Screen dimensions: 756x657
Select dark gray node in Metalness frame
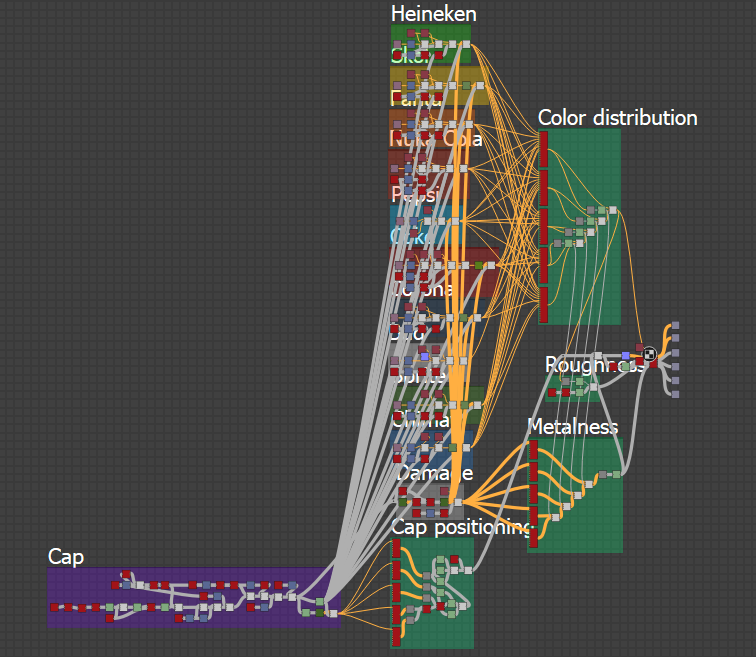point(603,474)
